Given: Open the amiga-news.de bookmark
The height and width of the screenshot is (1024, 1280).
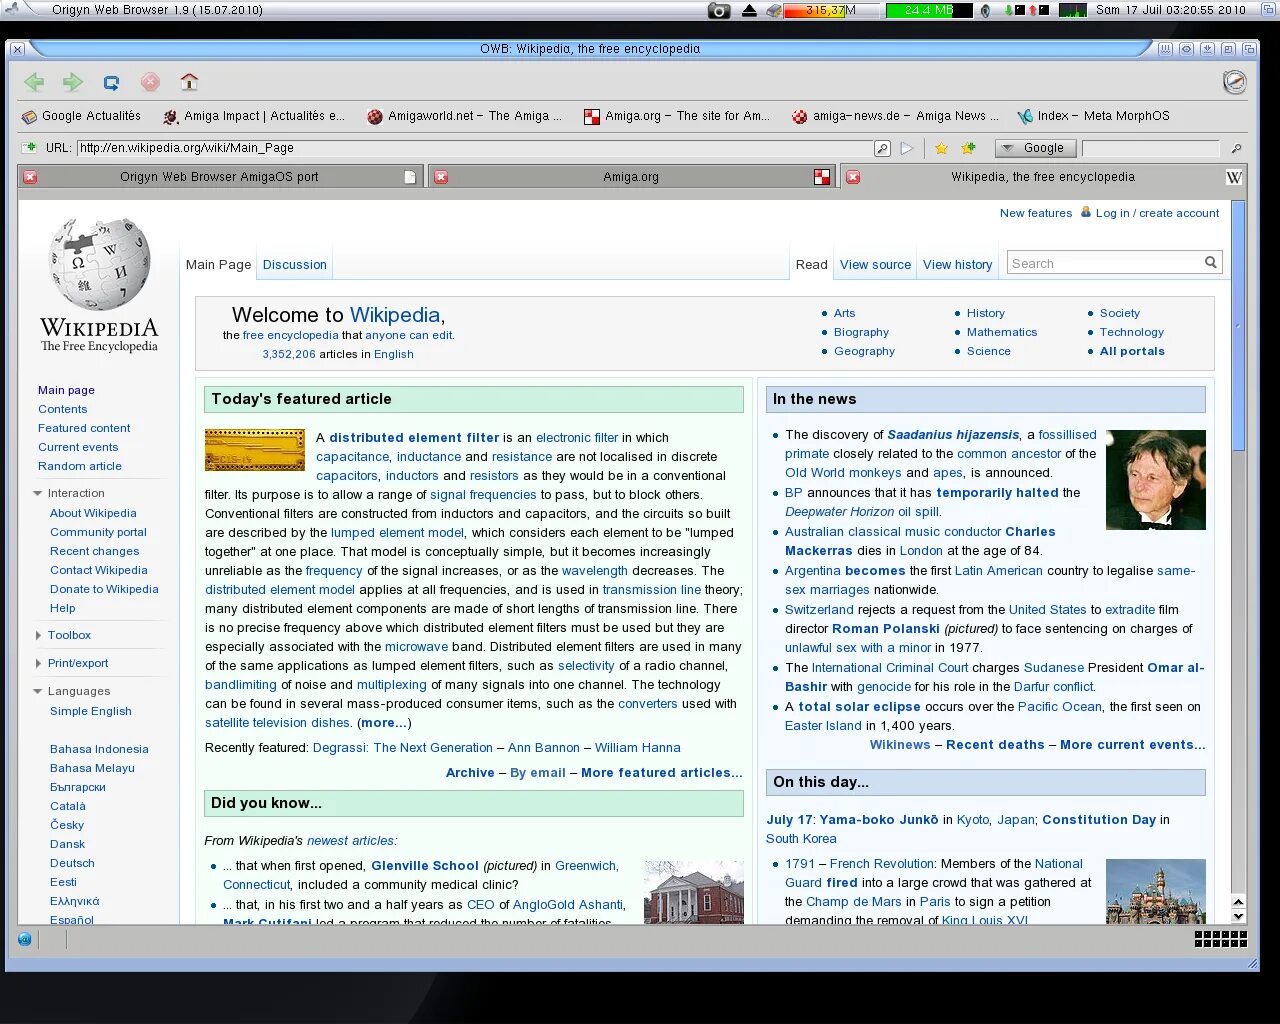Looking at the screenshot, I should pos(895,116).
